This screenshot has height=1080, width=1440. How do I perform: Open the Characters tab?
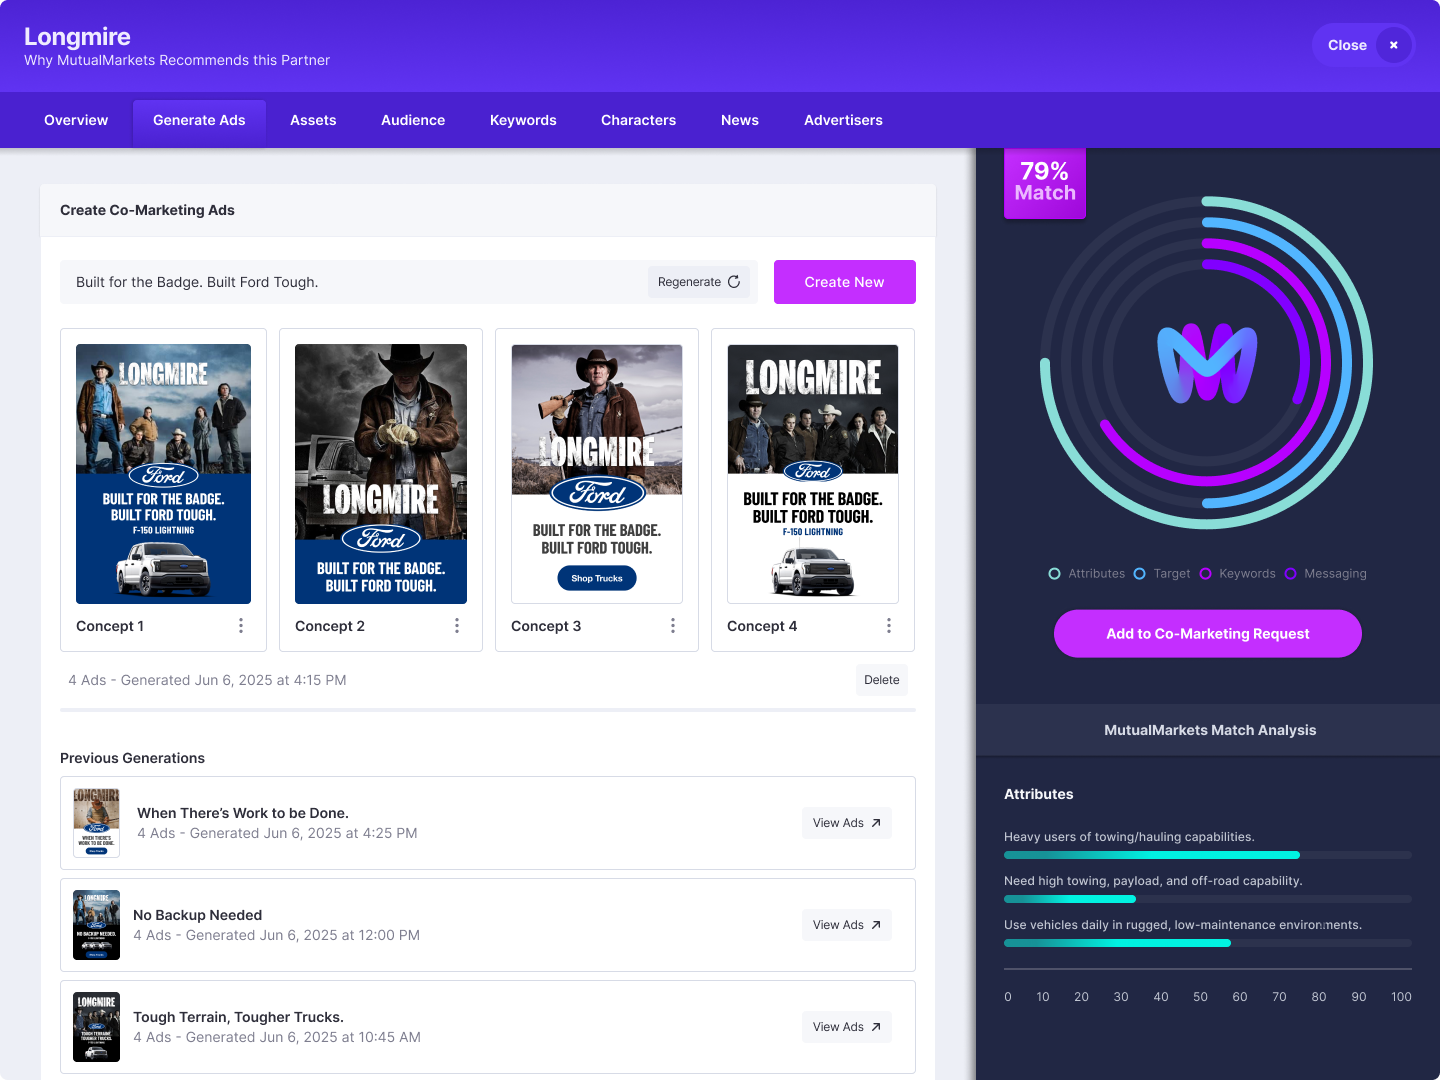638,120
